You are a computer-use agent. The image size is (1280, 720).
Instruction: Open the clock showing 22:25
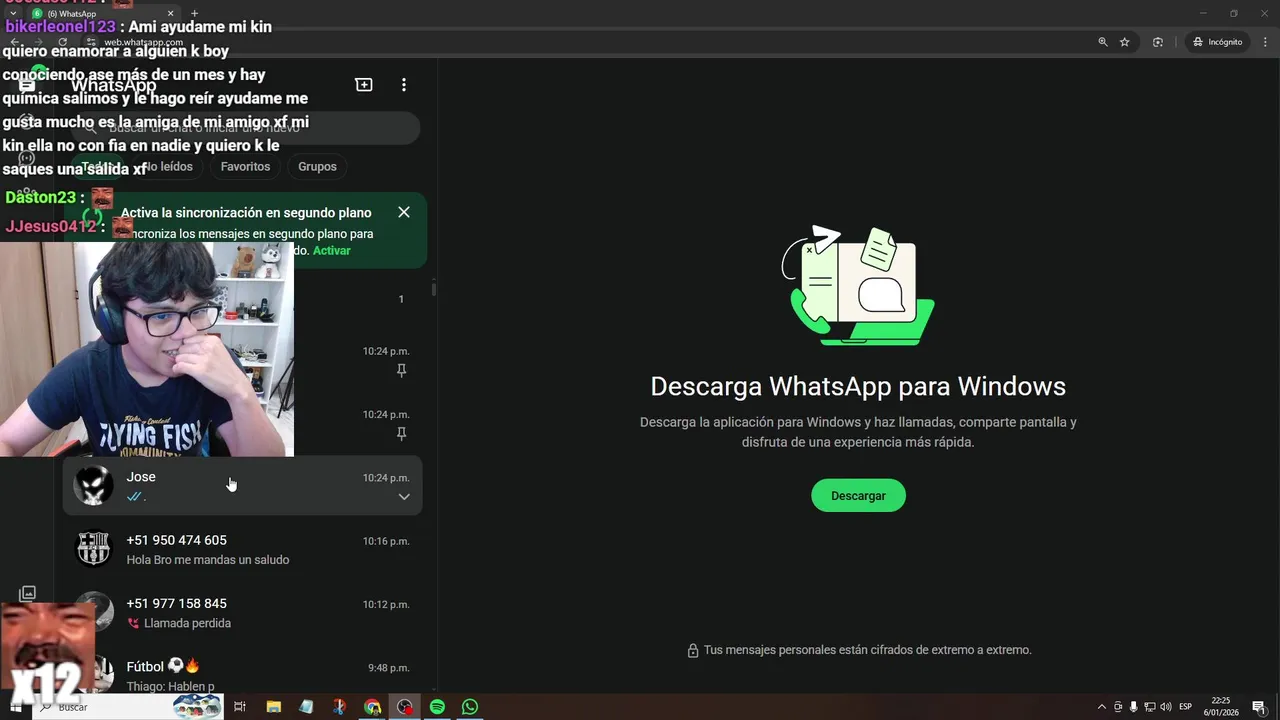coord(1221,707)
